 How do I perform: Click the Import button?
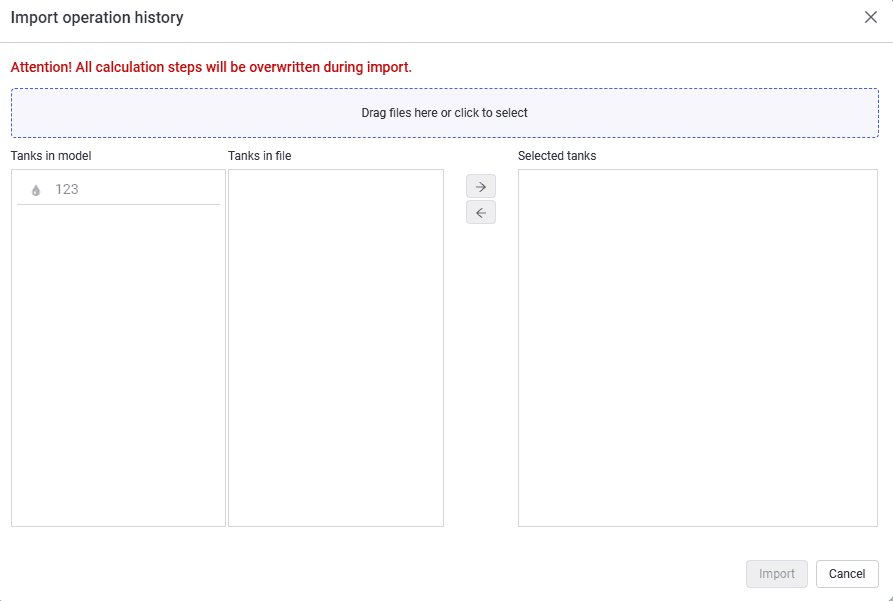[x=777, y=574]
